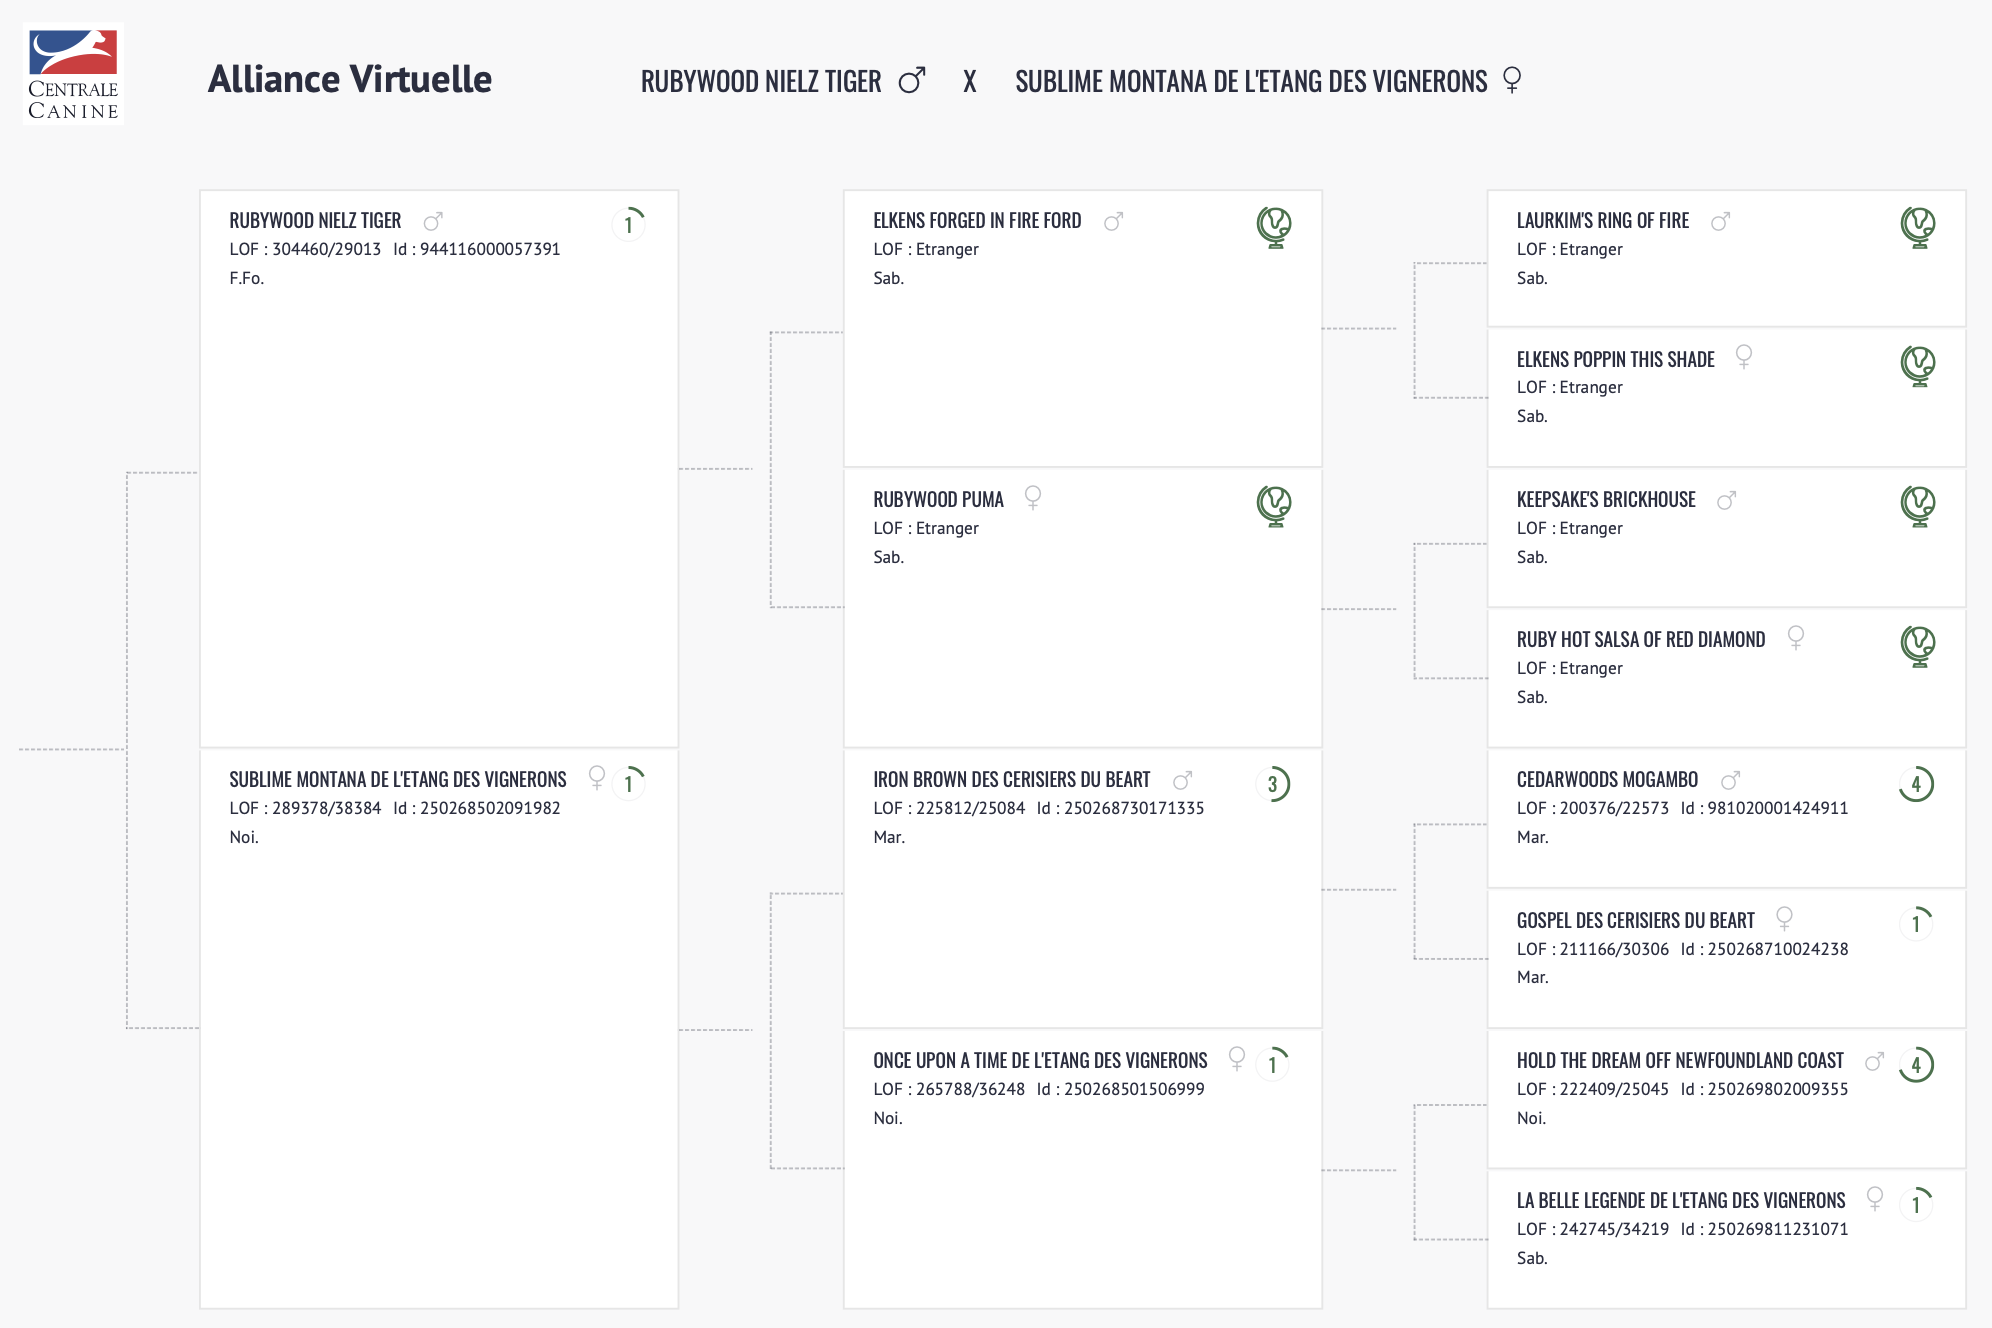
Task: Open Sublime Montana De L'Etang Des Vignerons card
Action: click(397, 779)
